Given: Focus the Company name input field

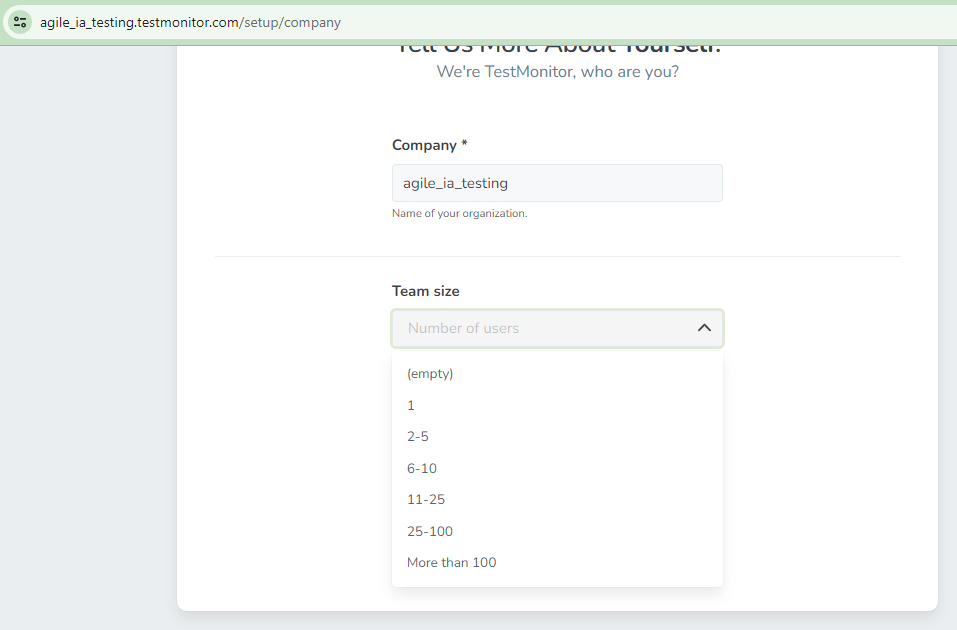Looking at the screenshot, I should [557, 183].
